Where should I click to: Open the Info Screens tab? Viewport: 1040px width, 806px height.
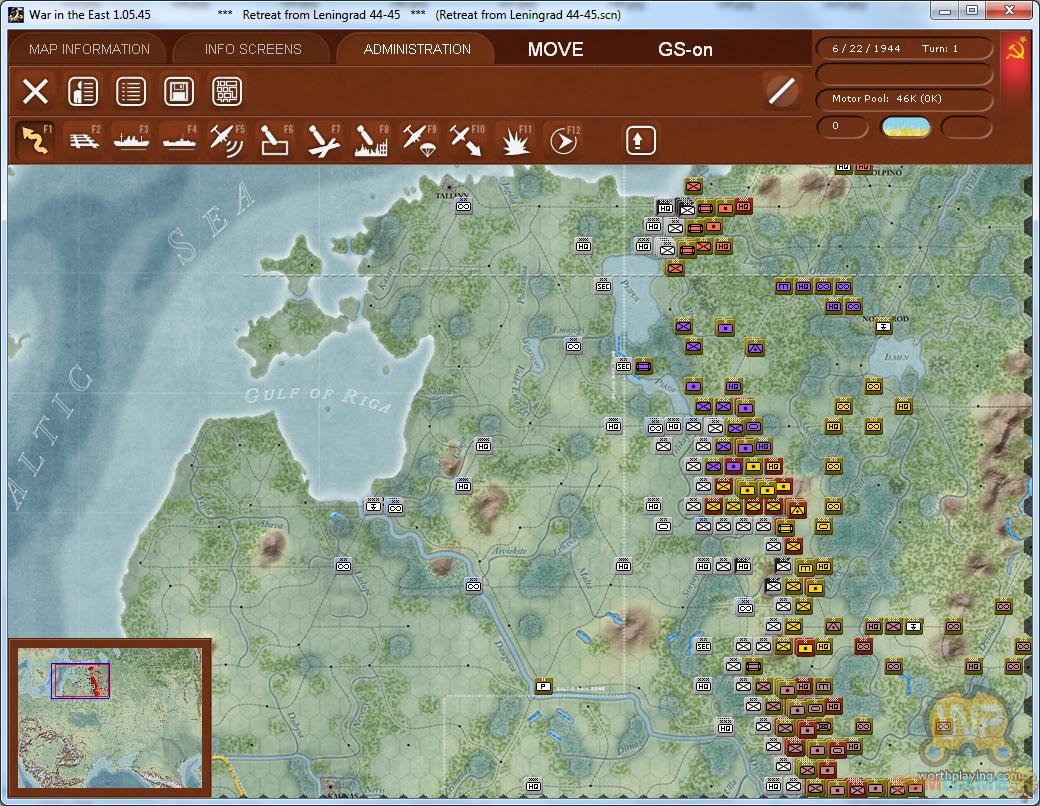pos(252,49)
